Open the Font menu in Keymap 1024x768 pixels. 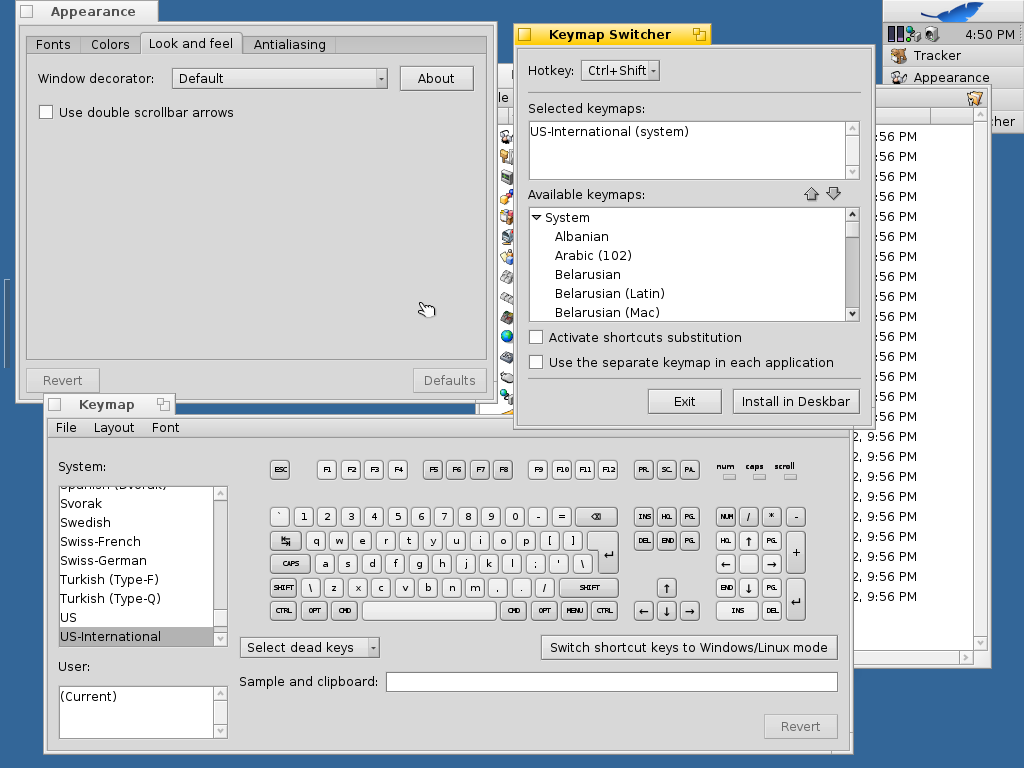165,427
